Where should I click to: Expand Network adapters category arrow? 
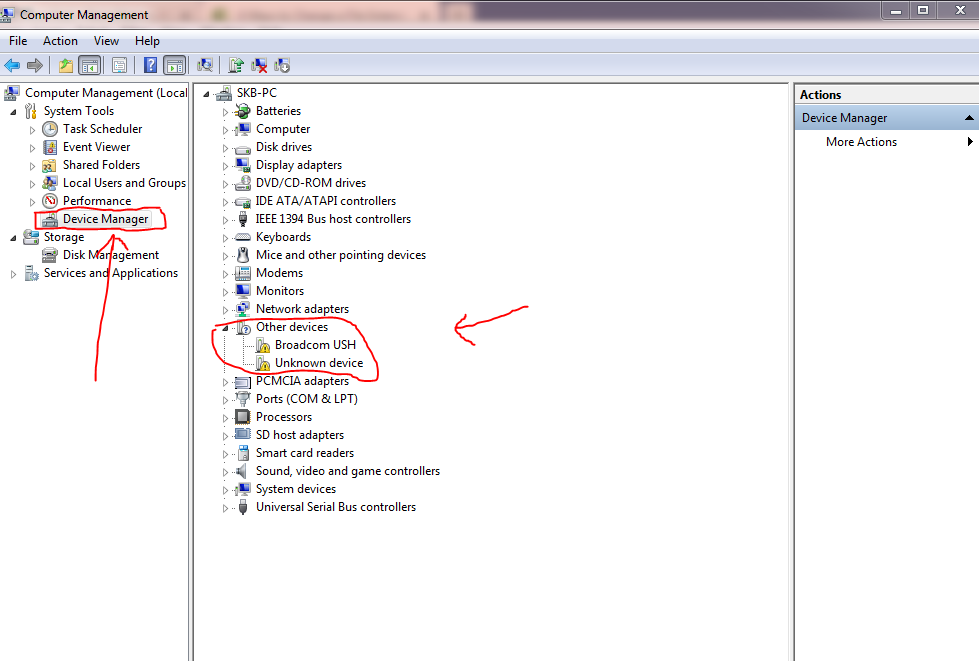point(225,310)
